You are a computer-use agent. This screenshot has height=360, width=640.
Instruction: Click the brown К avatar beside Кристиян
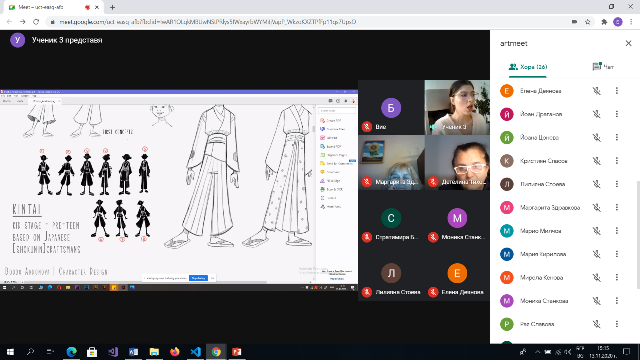[x=507, y=161]
